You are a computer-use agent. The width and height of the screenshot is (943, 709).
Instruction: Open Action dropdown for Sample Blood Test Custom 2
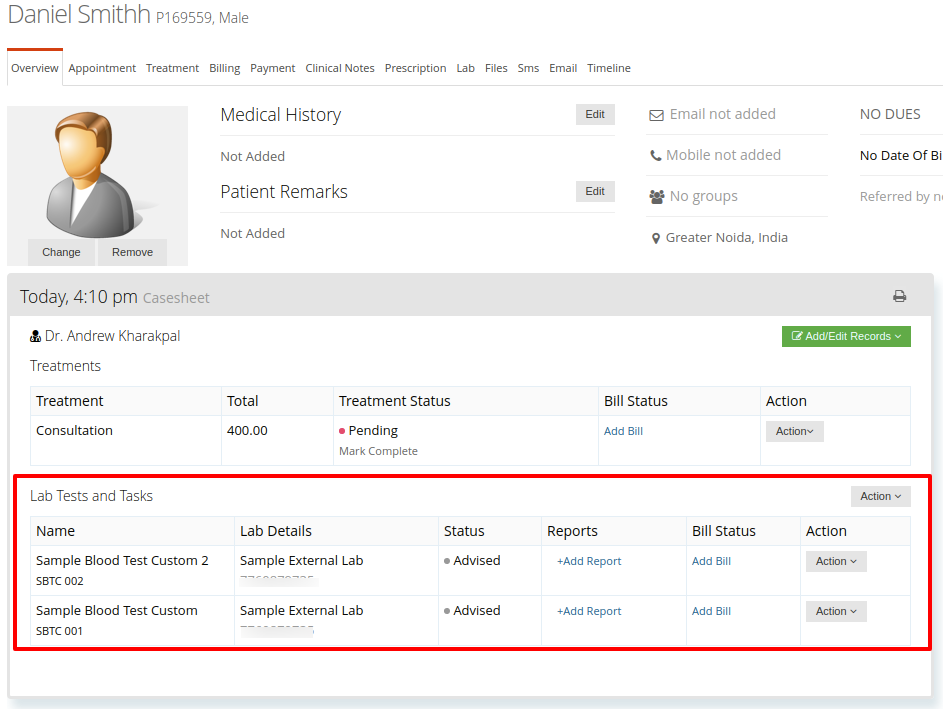[x=836, y=561]
